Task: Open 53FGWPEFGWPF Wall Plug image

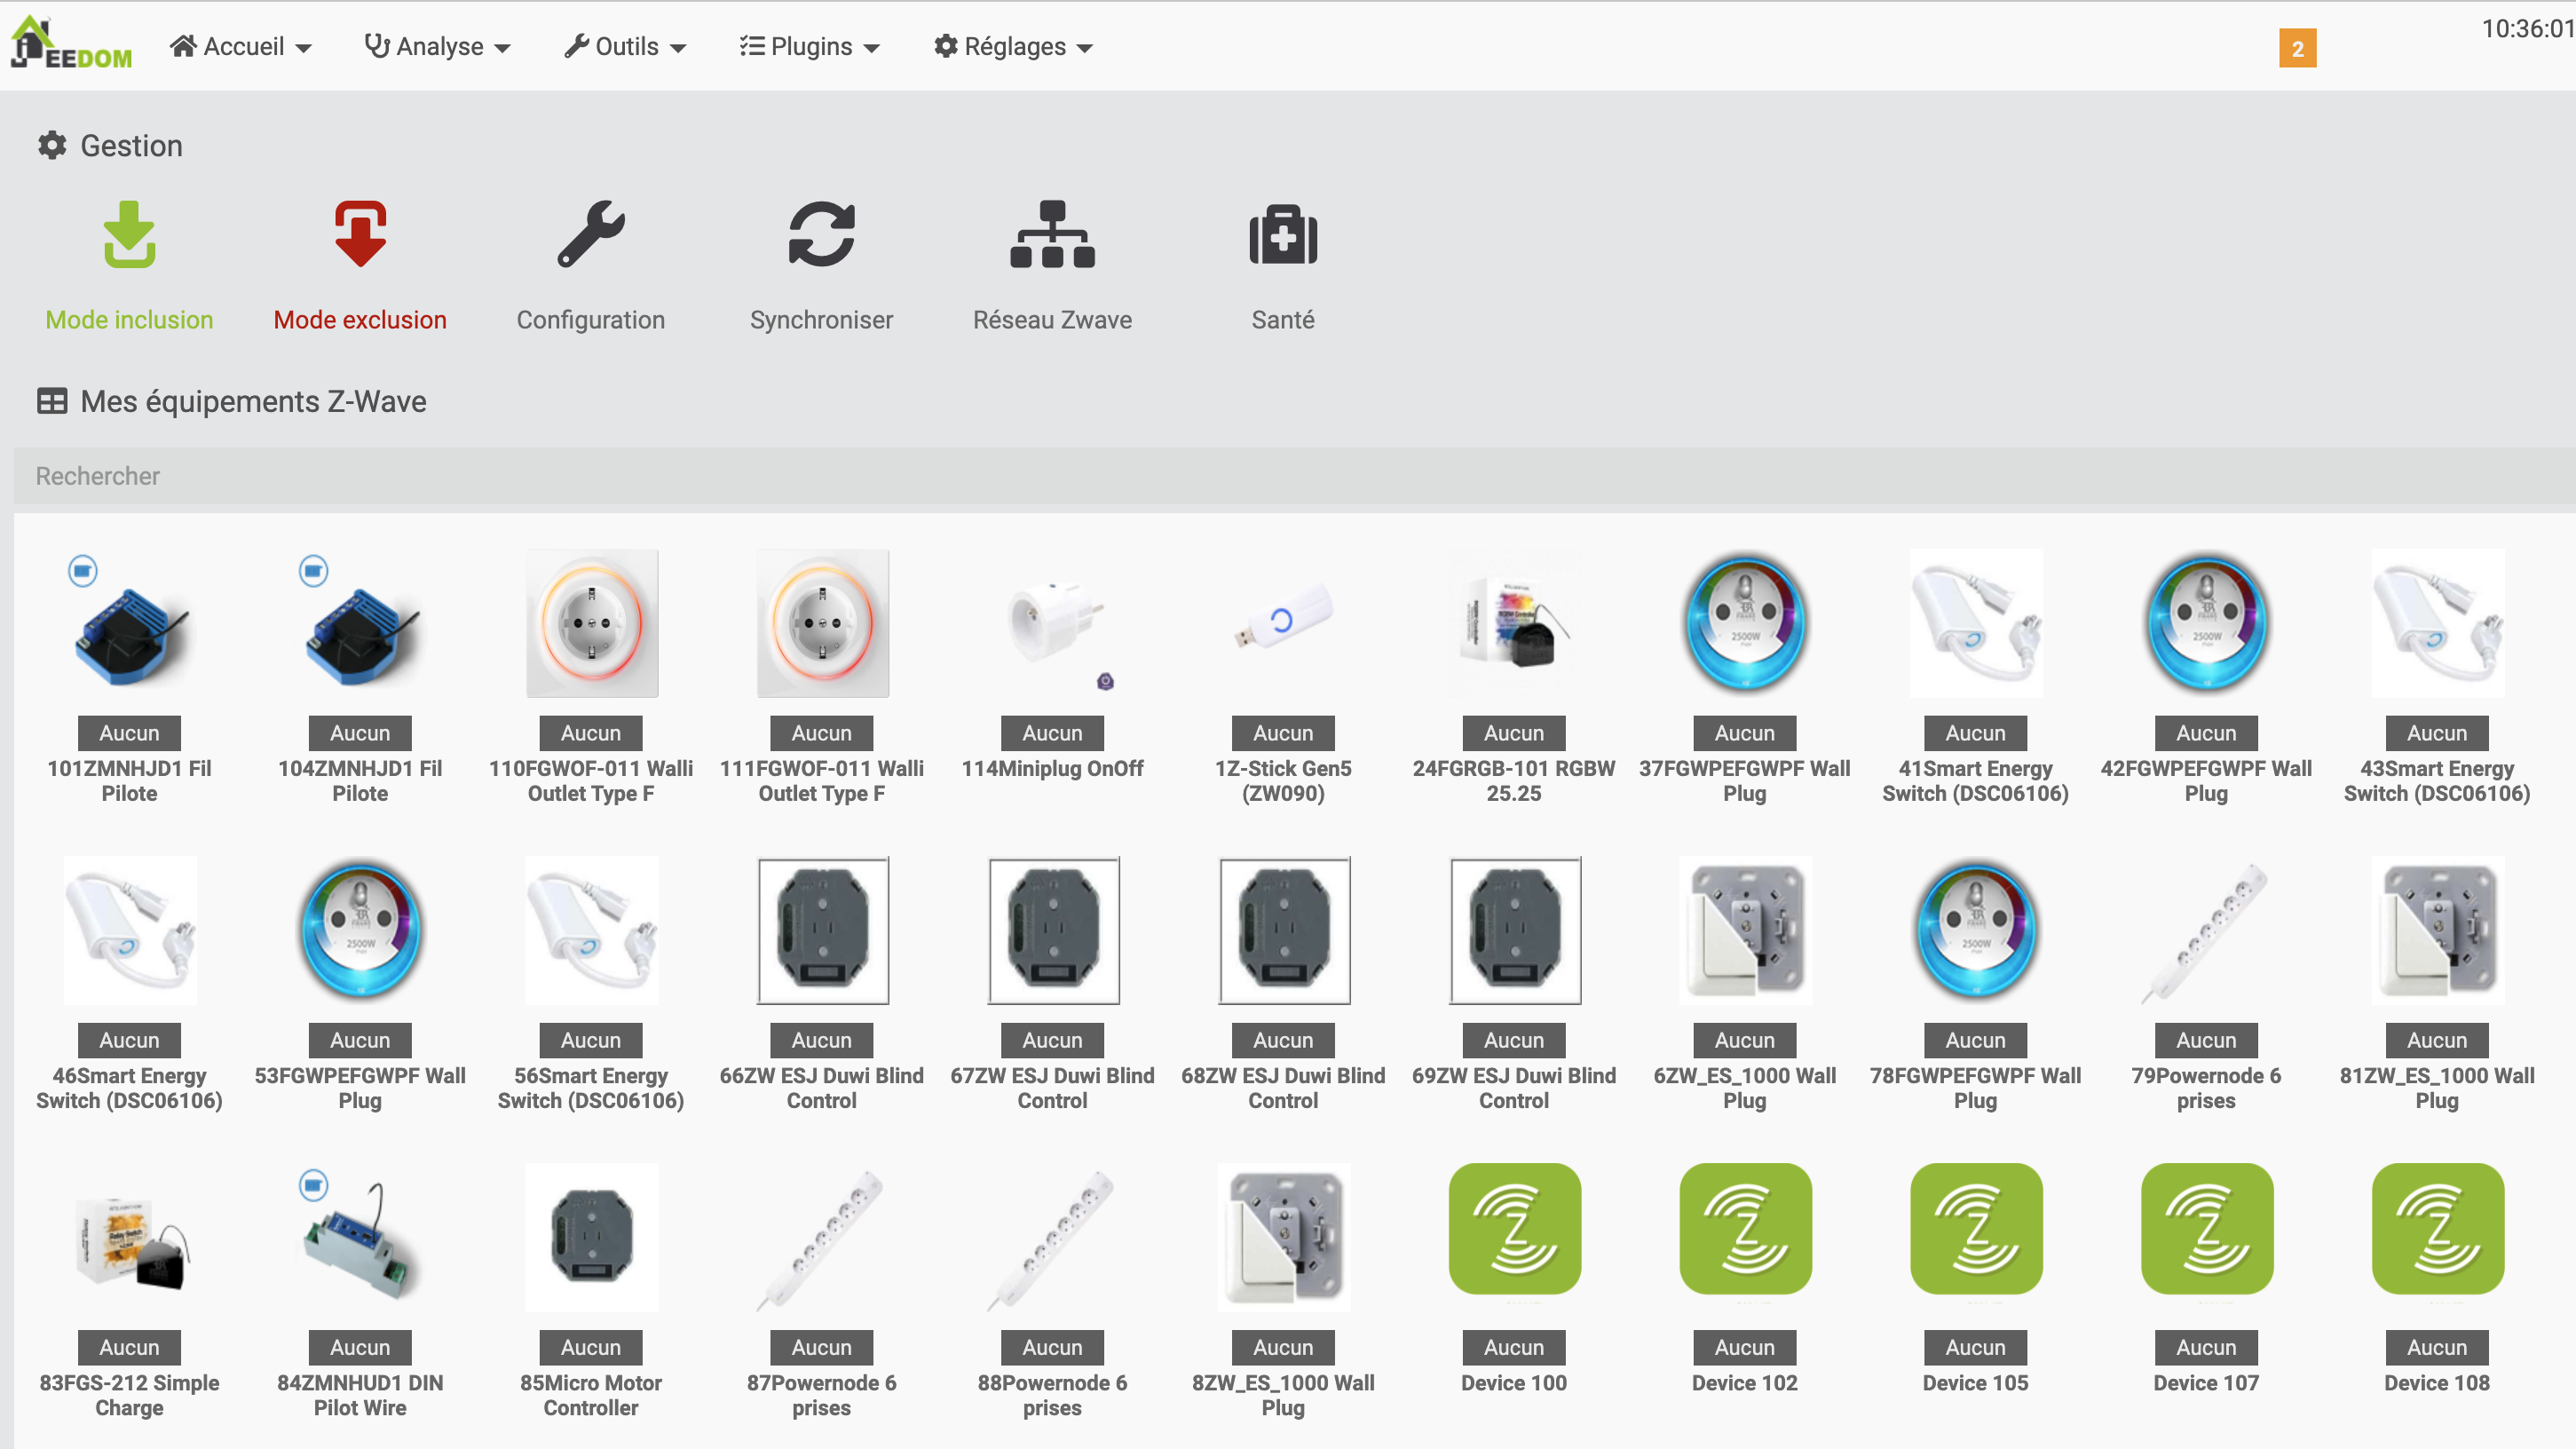Action: point(361,930)
